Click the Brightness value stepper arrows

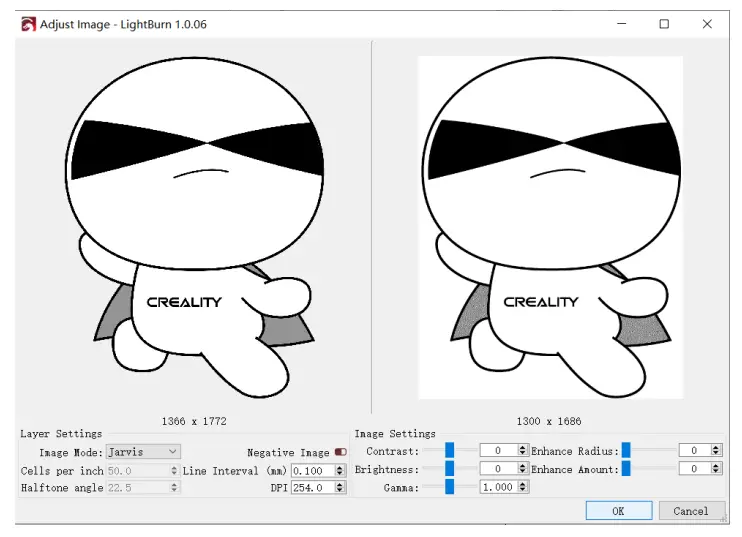522,468
